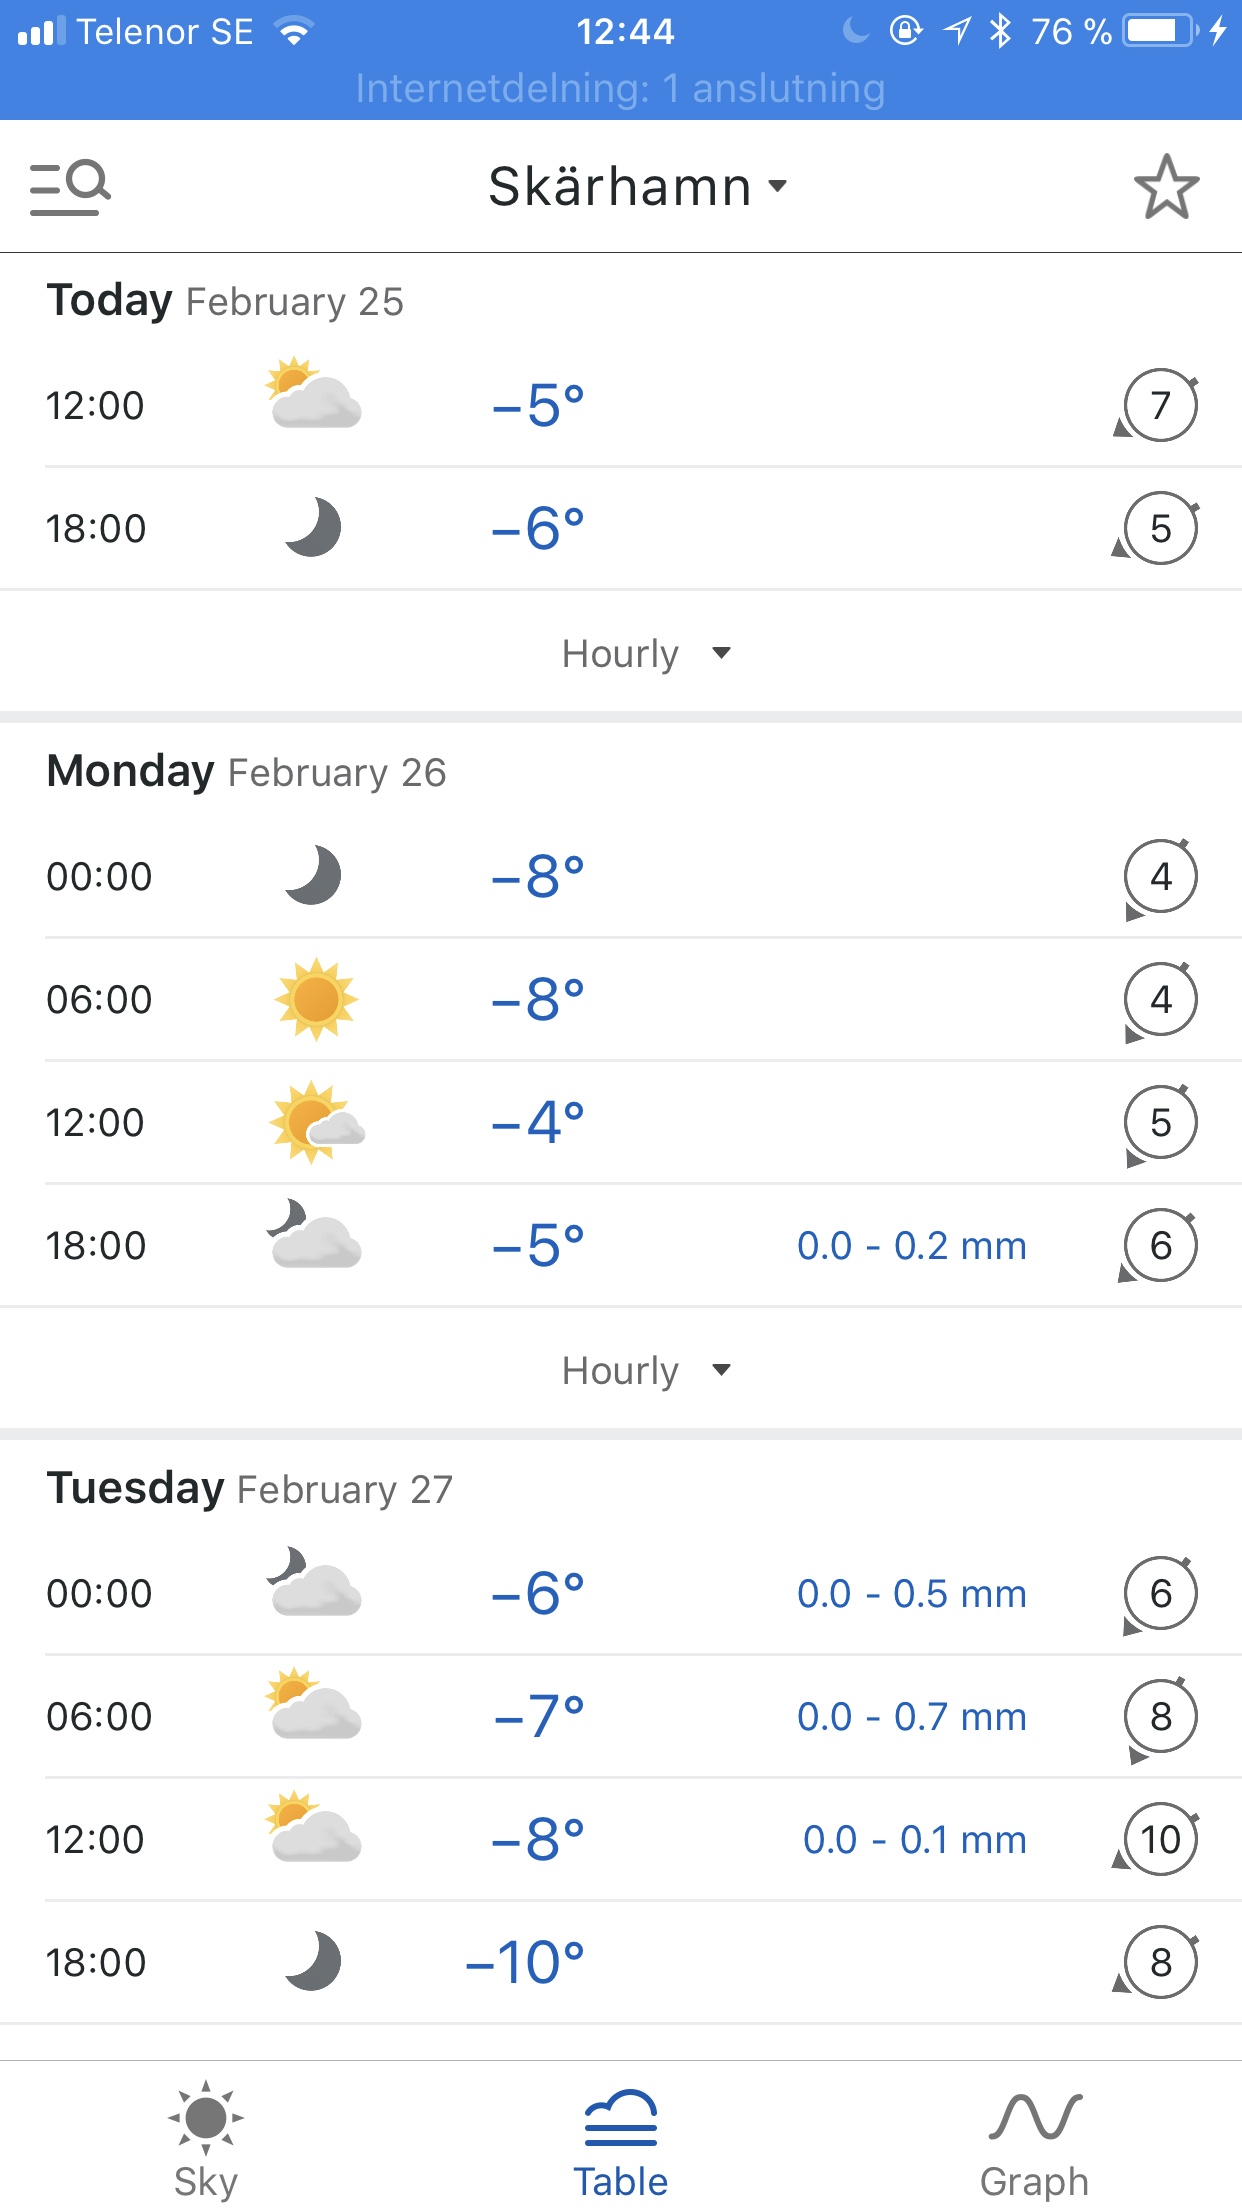Tap the cloudy night icon Monday 18:00
The height and width of the screenshot is (2208, 1242).
314,1236
